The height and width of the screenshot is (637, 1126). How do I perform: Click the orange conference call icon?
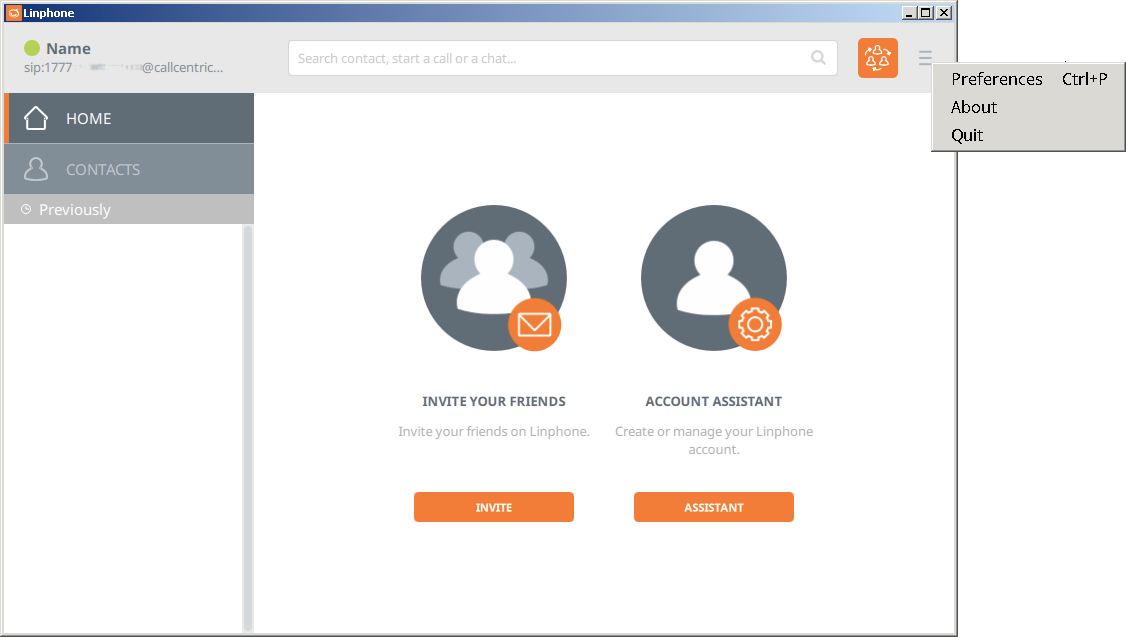pyautogui.click(x=878, y=58)
